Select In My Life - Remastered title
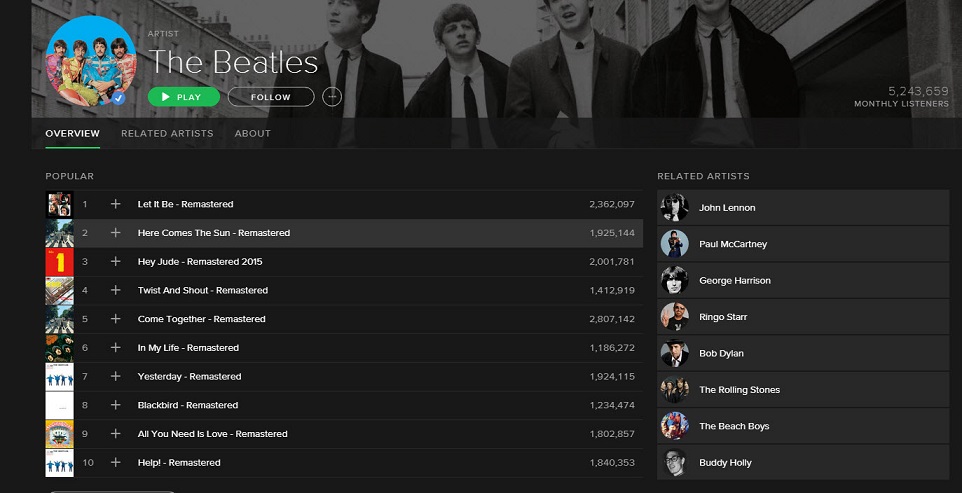The height and width of the screenshot is (493, 962). click(188, 348)
